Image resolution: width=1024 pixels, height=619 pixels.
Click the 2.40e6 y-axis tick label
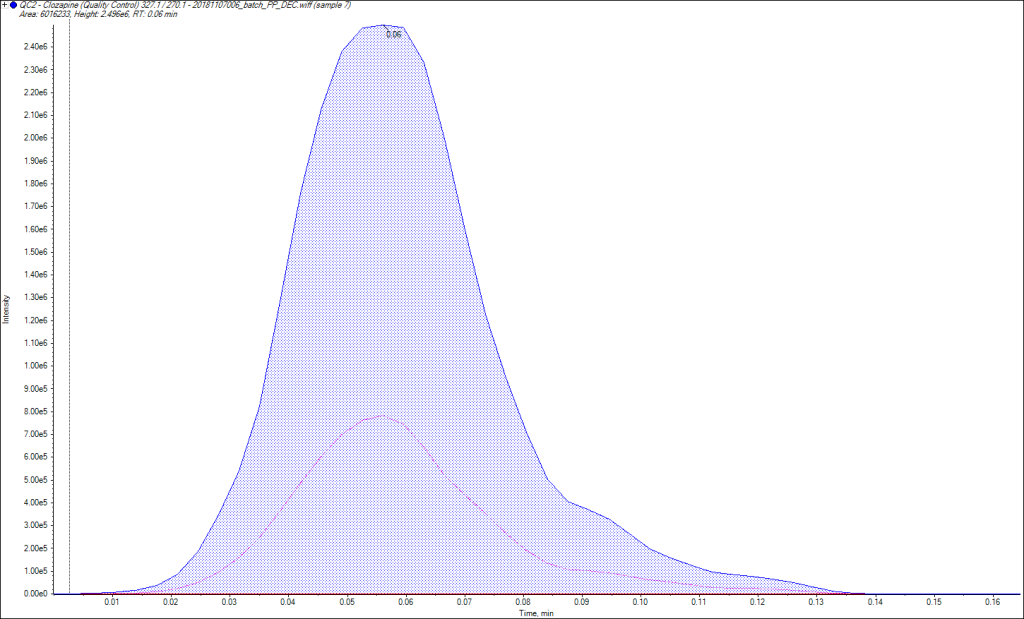[x=35, y=46]
